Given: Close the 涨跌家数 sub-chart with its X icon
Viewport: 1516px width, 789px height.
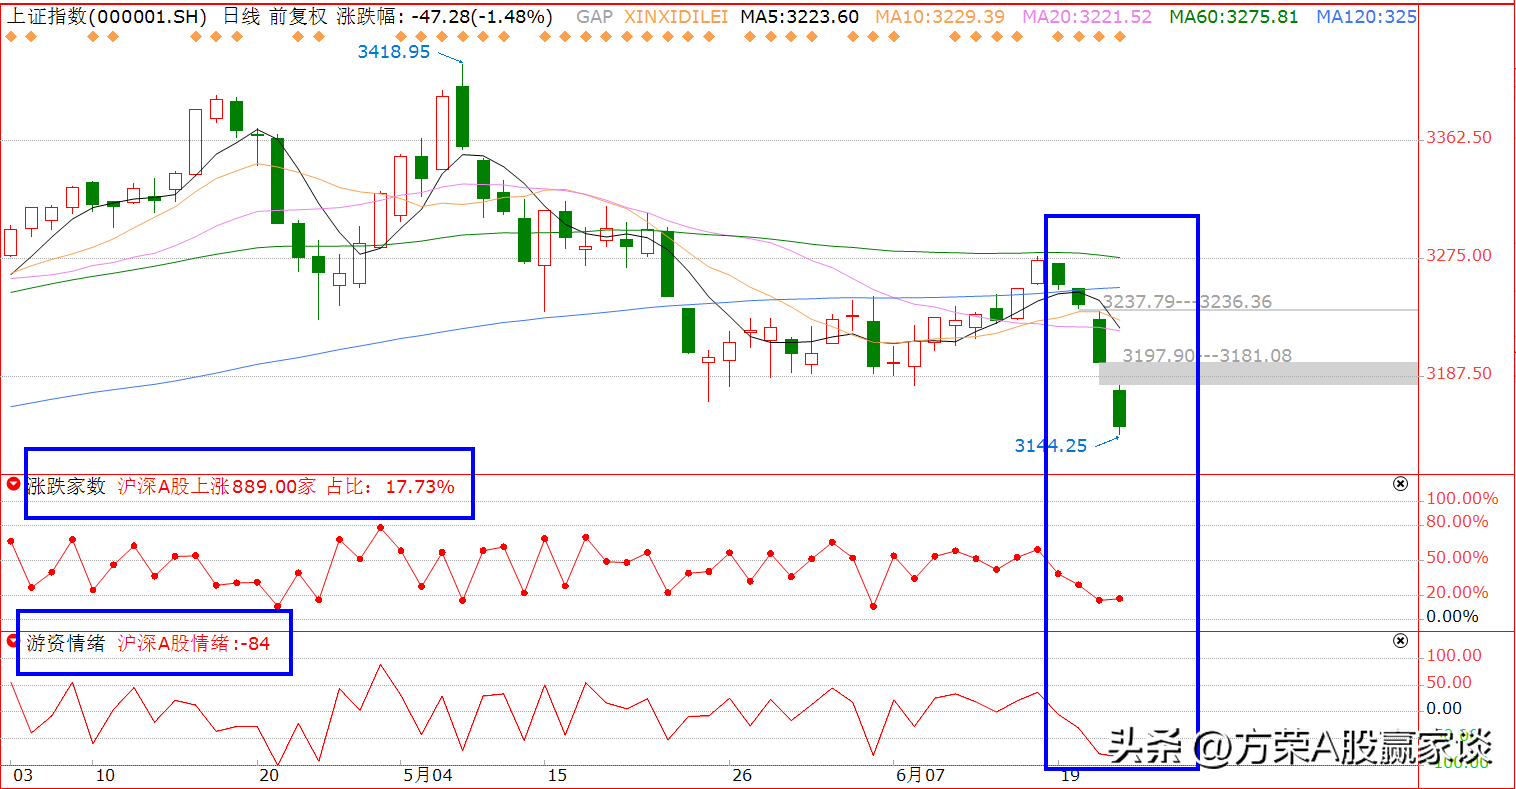Looking at the screenshot, I should pyautogui.click(x=1400, y=484).
